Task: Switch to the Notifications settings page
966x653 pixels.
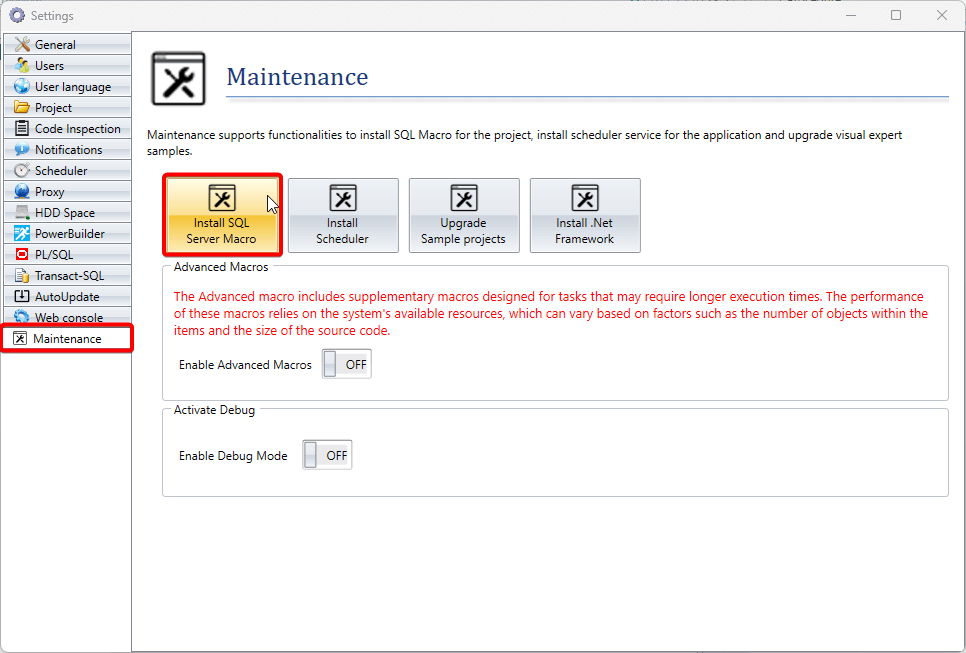Action: pyautogui.click(x=68, y=150)
